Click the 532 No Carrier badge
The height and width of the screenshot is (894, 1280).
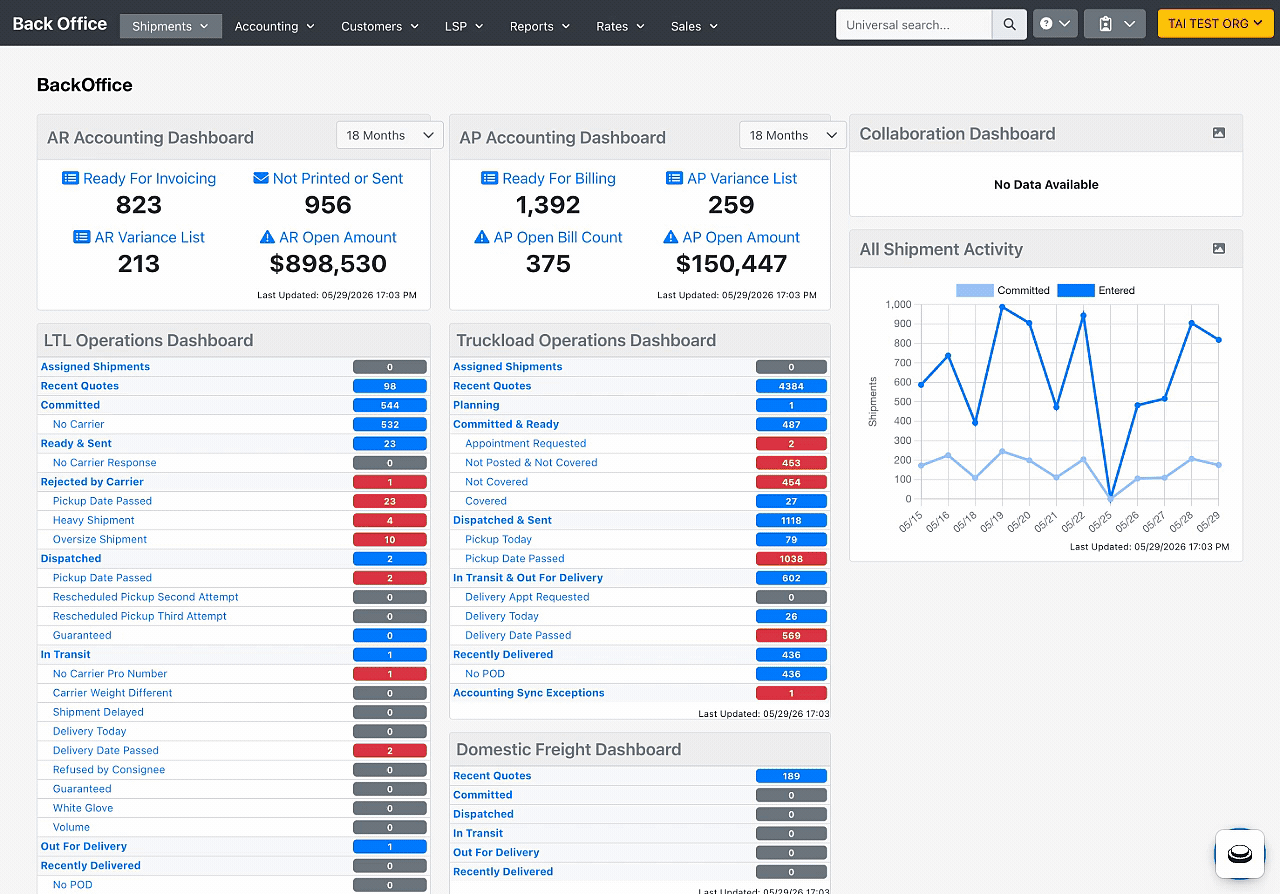pyautogui.click(x=390, y=424)
